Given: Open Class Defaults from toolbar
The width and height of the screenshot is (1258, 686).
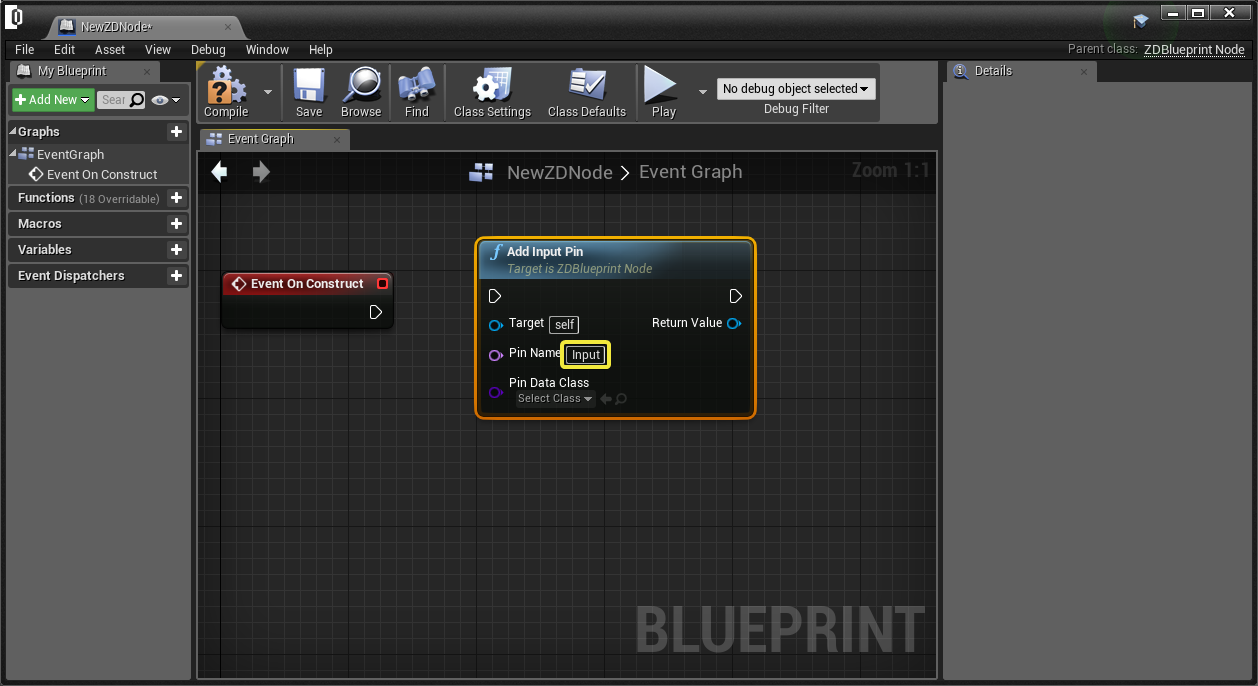Looking at the screenshot, I should pyautogui.click(x=586, y=91).
